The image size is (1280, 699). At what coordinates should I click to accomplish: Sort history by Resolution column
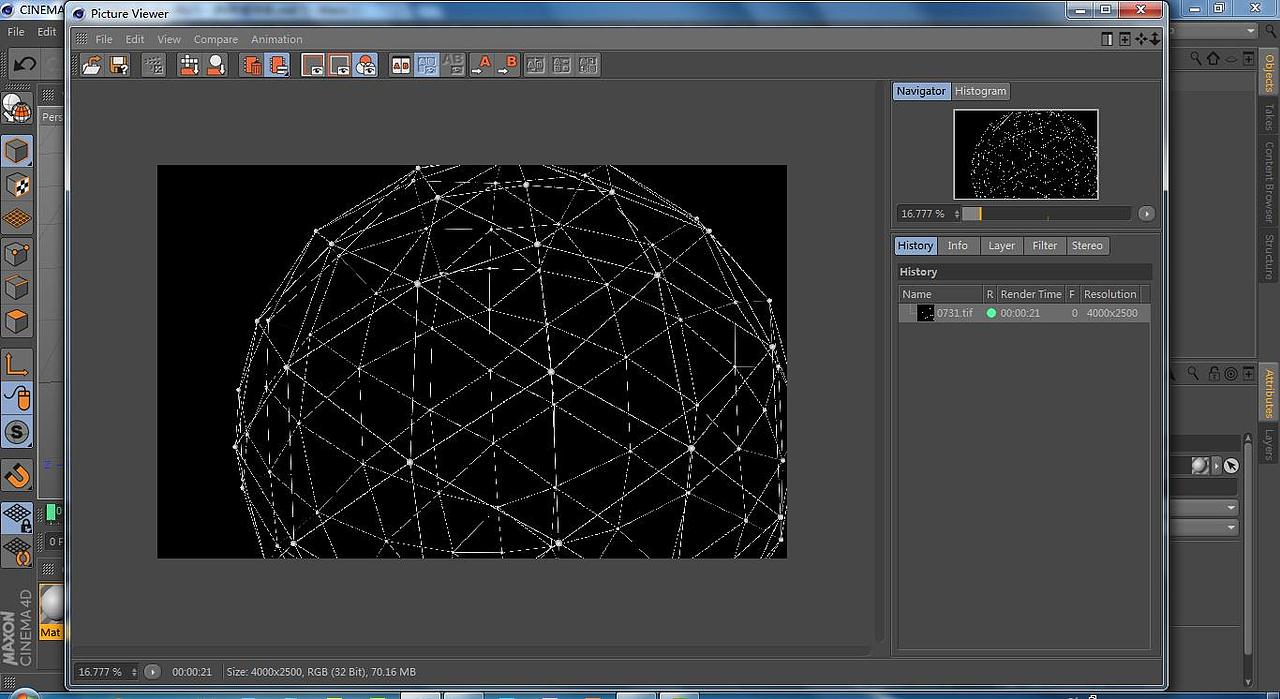point(1110,294)
